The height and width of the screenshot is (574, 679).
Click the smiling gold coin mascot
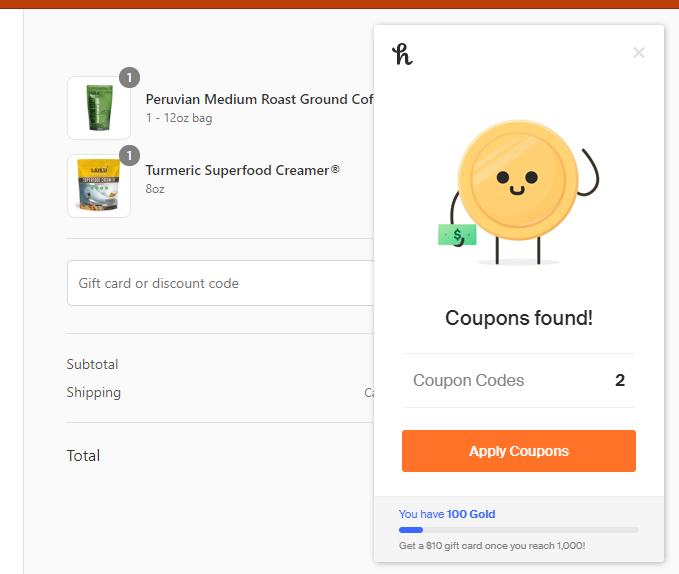pyautogui.click(x=518, y=180)
